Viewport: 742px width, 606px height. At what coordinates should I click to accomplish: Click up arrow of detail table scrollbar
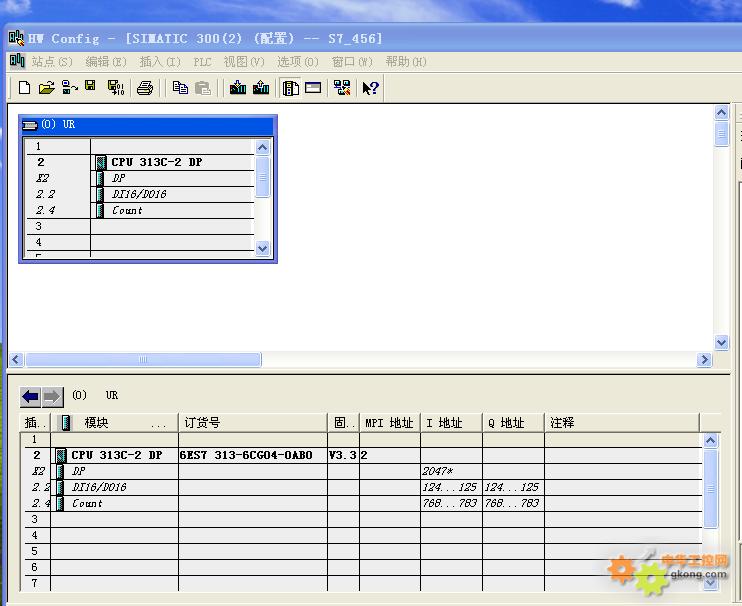(x=711, y=441)
